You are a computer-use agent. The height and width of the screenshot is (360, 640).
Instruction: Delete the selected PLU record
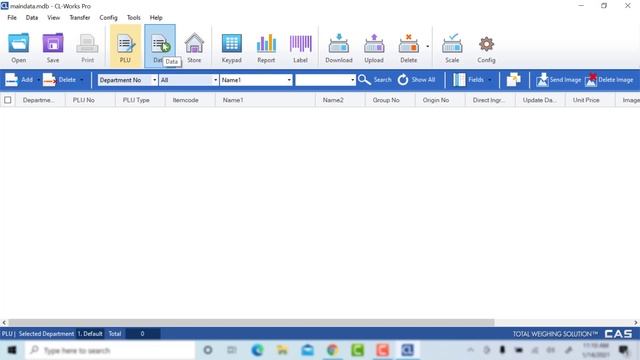click(60, 80)
